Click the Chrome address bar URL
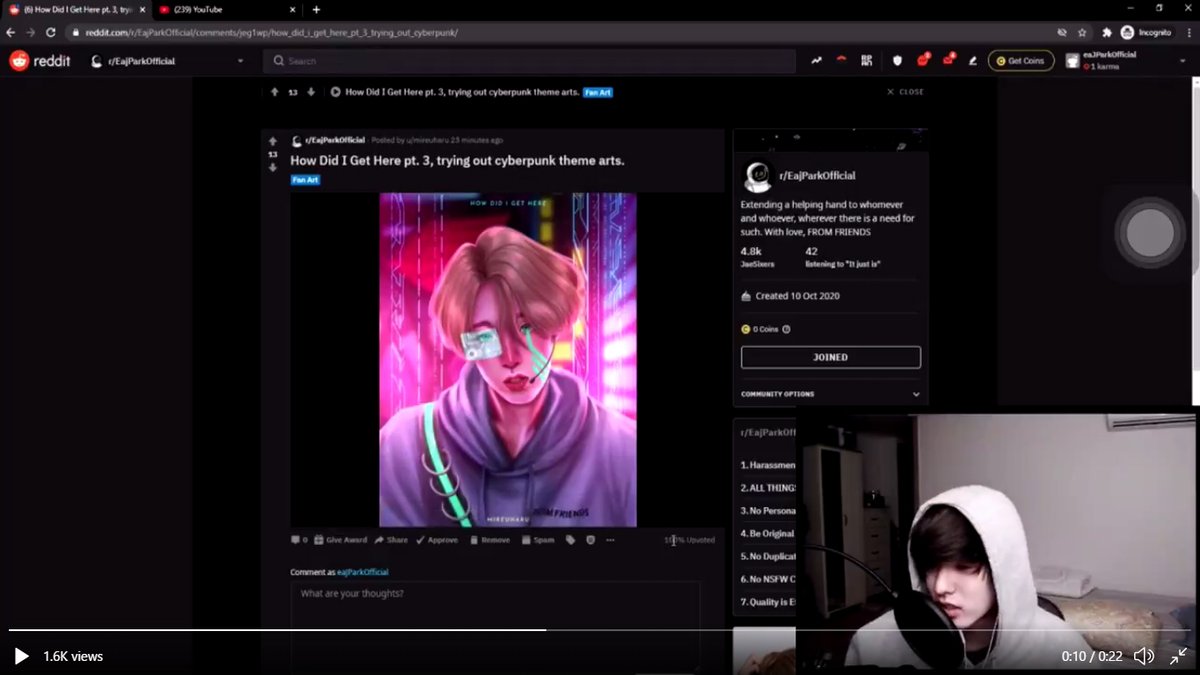The height and width of the screenshot is (675, 1200). [271, 32]
